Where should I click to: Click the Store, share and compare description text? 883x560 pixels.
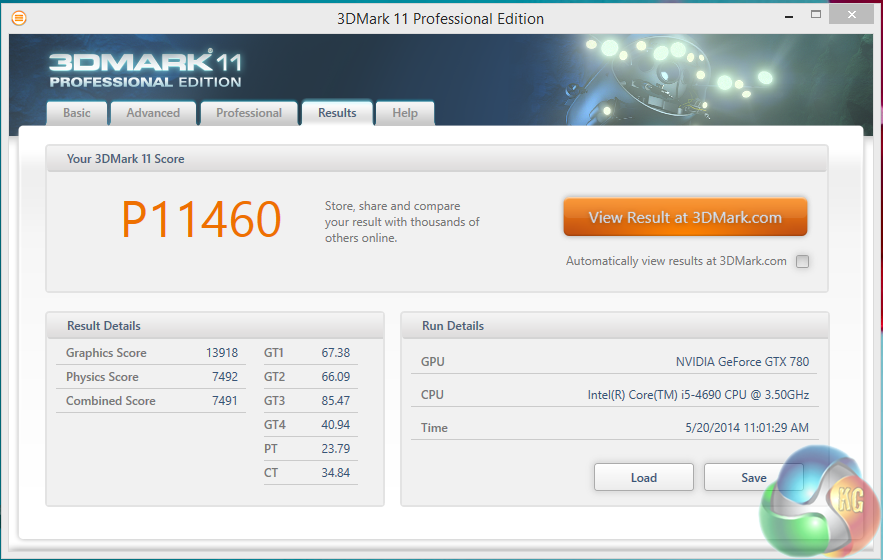(402, 222)
